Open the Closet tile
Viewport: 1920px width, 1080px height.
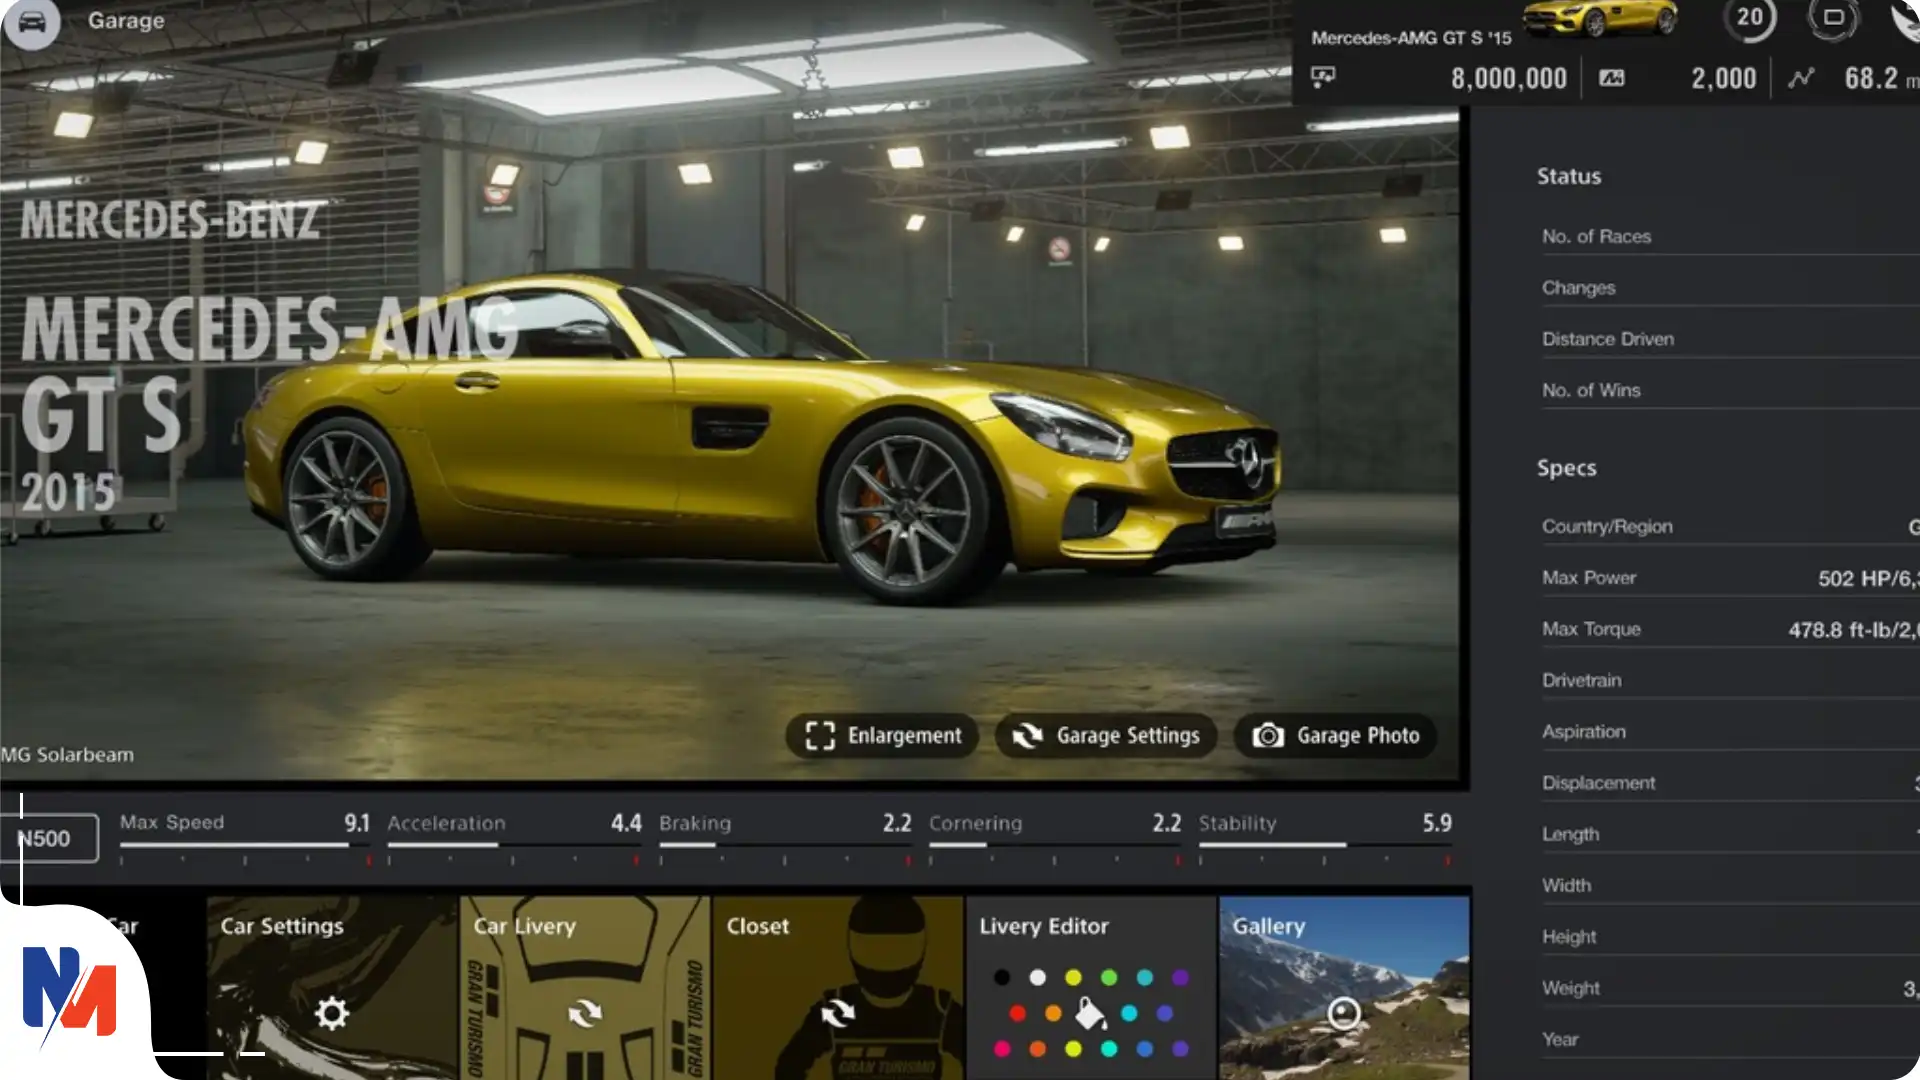tap(838, 988)
